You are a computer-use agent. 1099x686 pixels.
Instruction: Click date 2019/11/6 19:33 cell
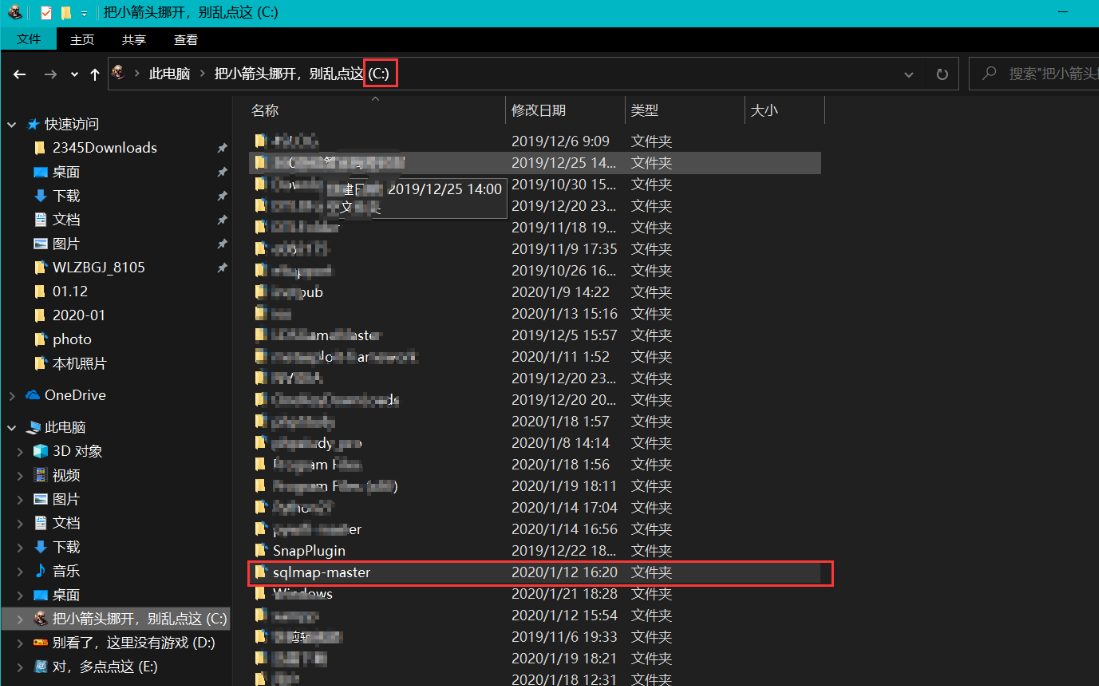[564, 637]
